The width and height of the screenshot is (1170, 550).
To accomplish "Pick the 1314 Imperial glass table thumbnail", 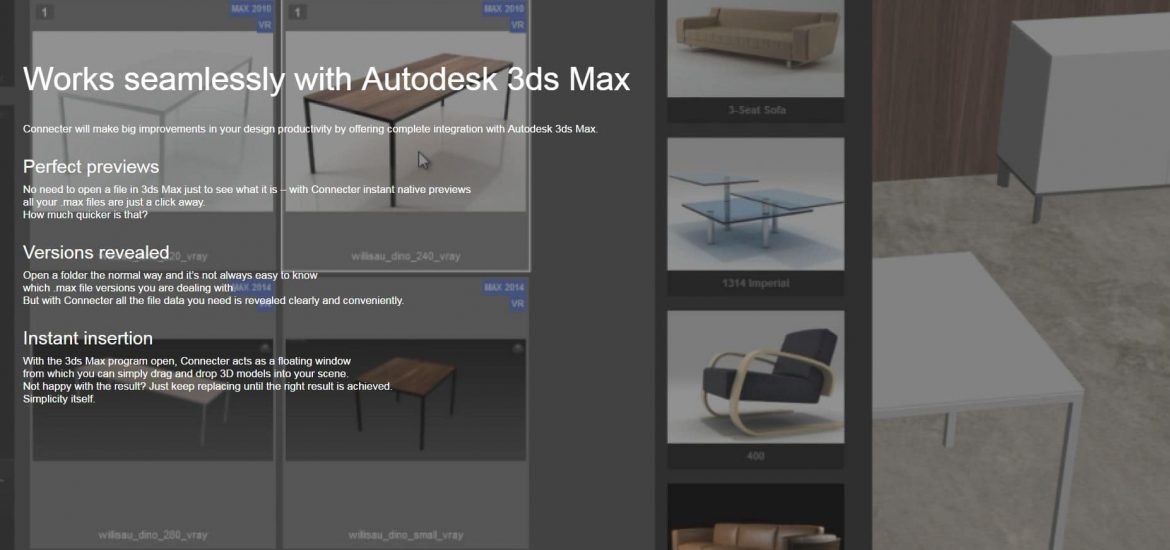I will pyautogui.click(x=755, y=203).
